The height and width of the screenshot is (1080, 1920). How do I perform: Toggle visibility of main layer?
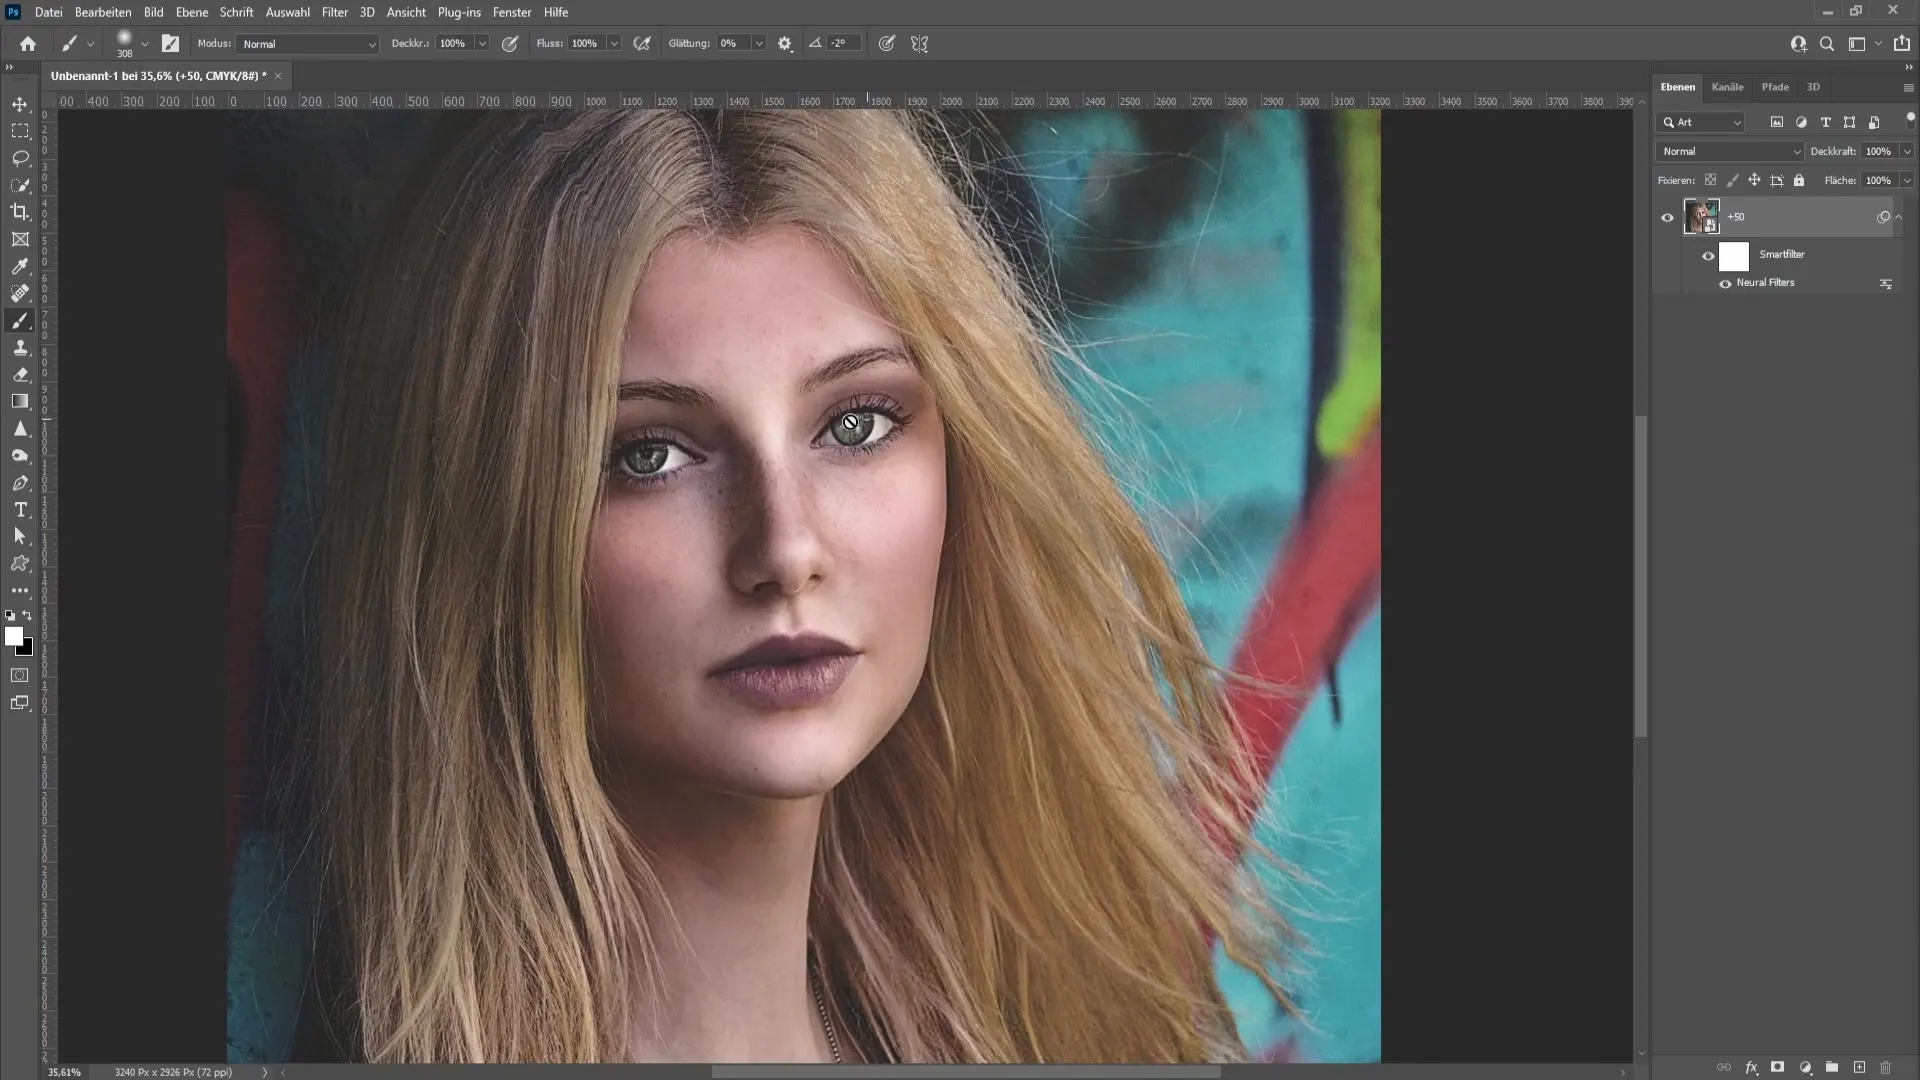coord(1668,216)
